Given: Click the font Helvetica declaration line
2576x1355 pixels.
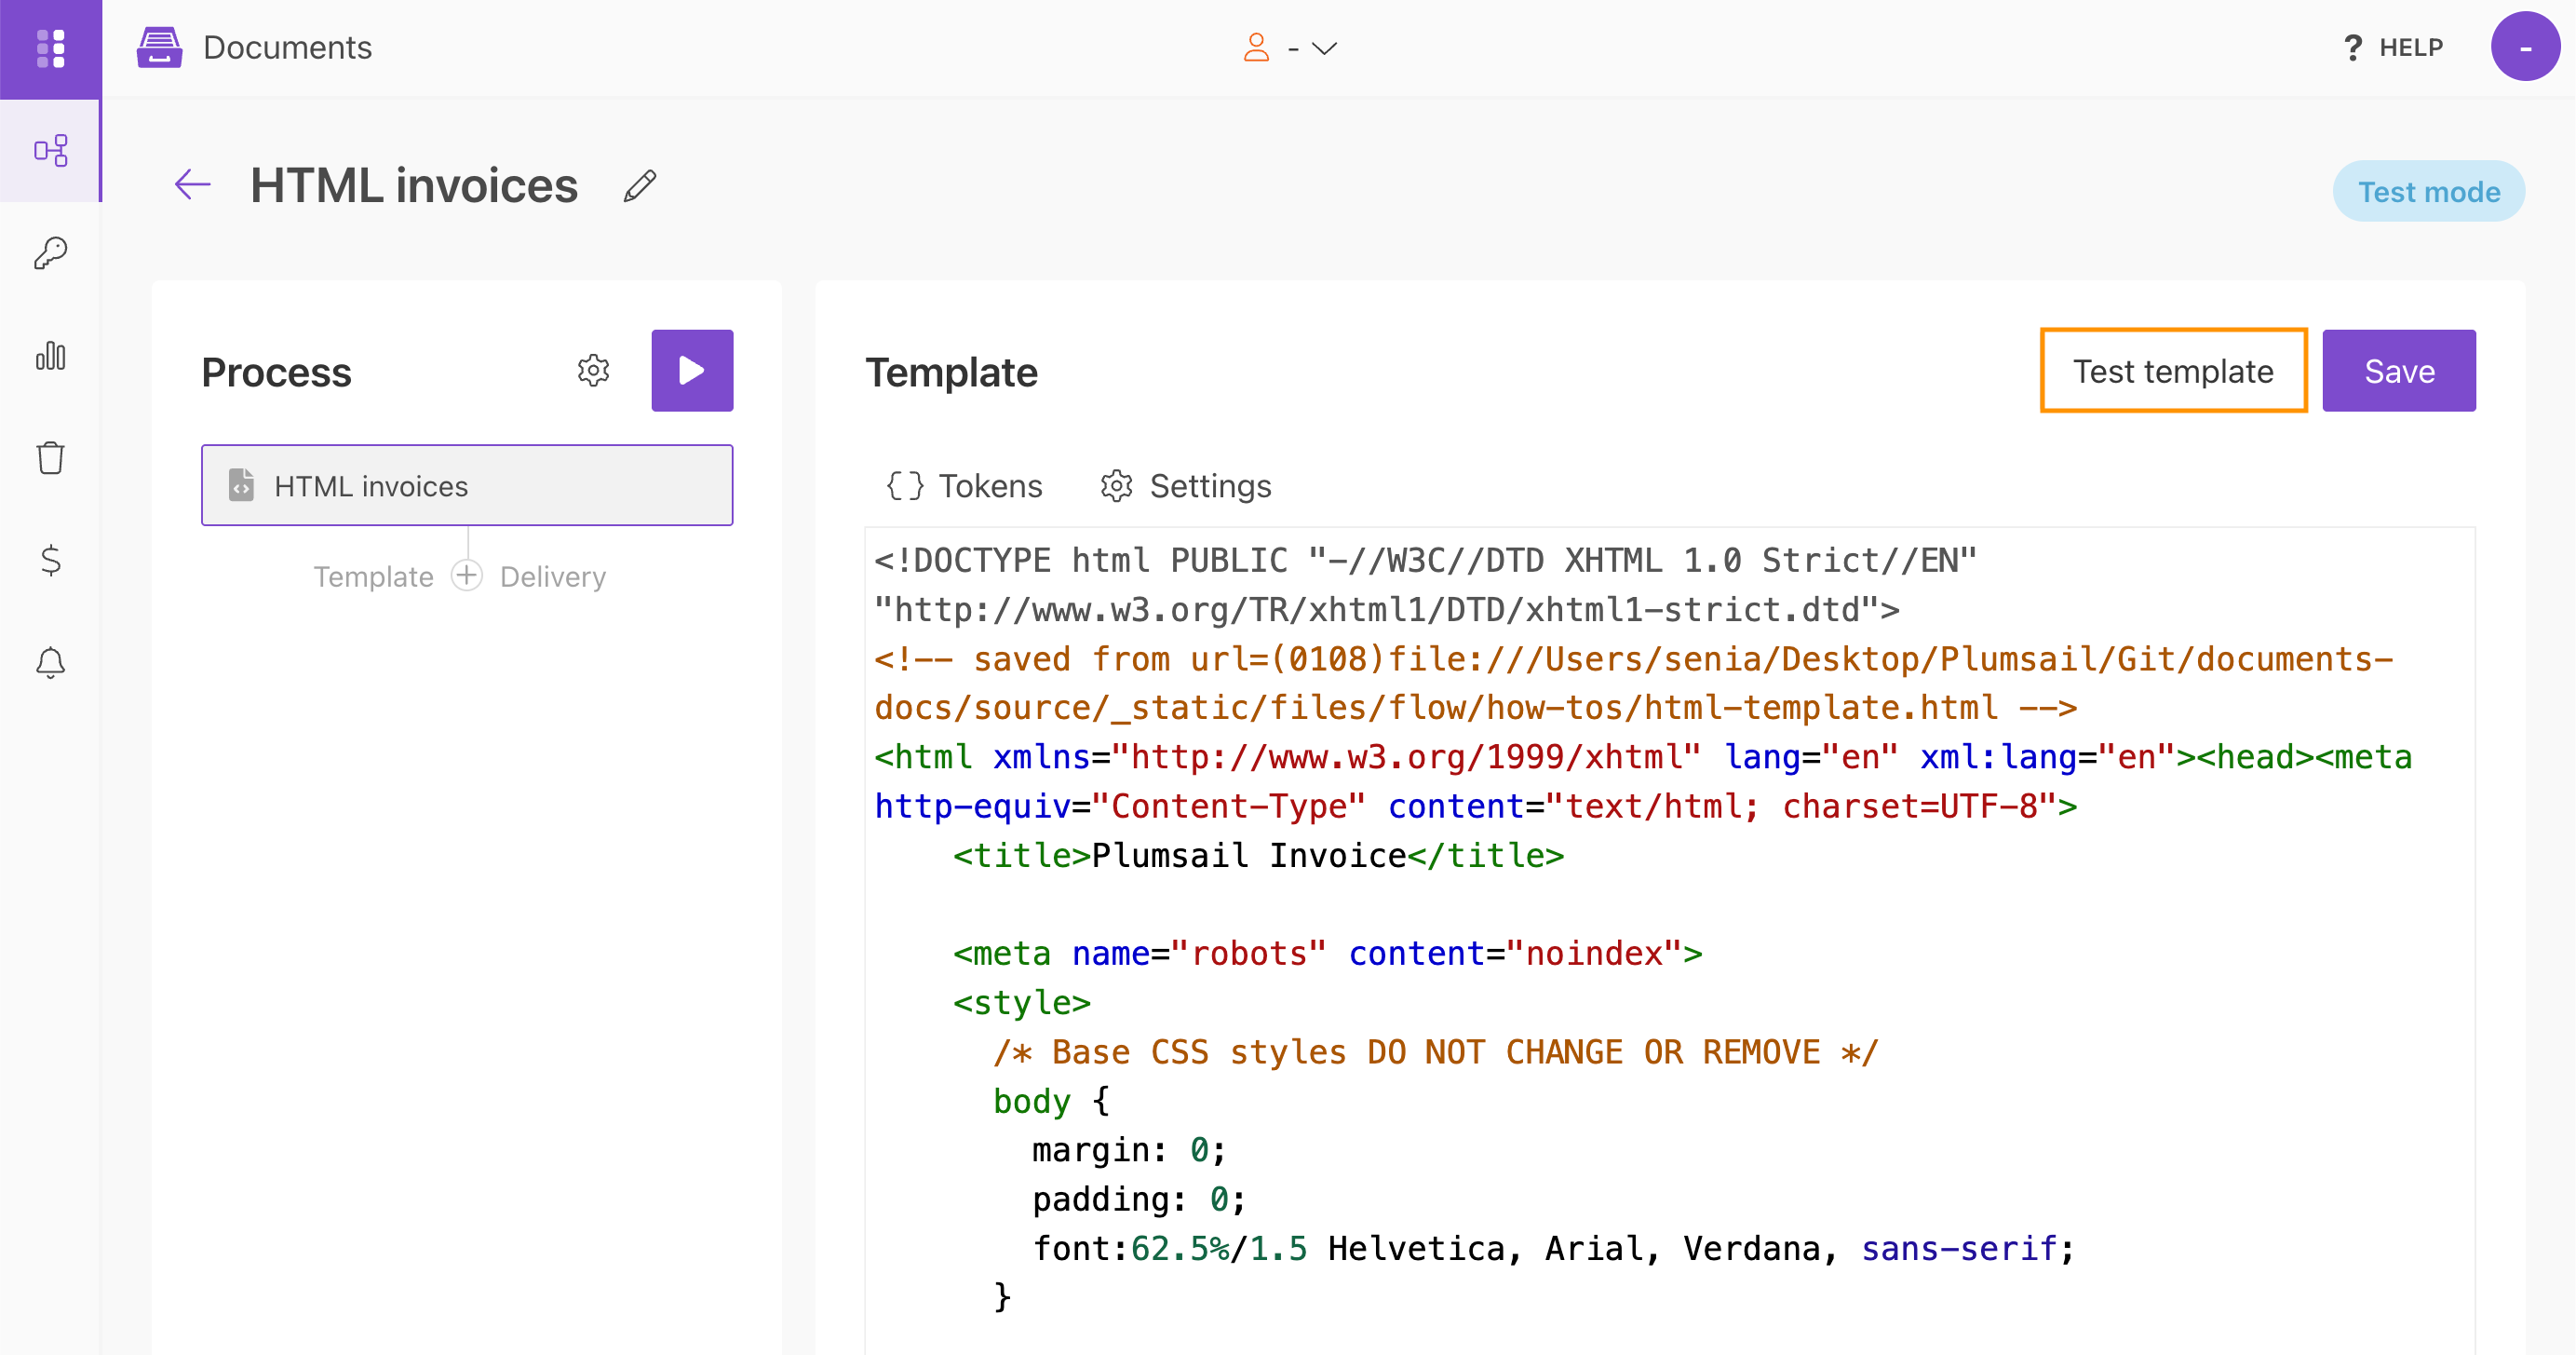Looking at the screenshot, I should 1553,1248.
